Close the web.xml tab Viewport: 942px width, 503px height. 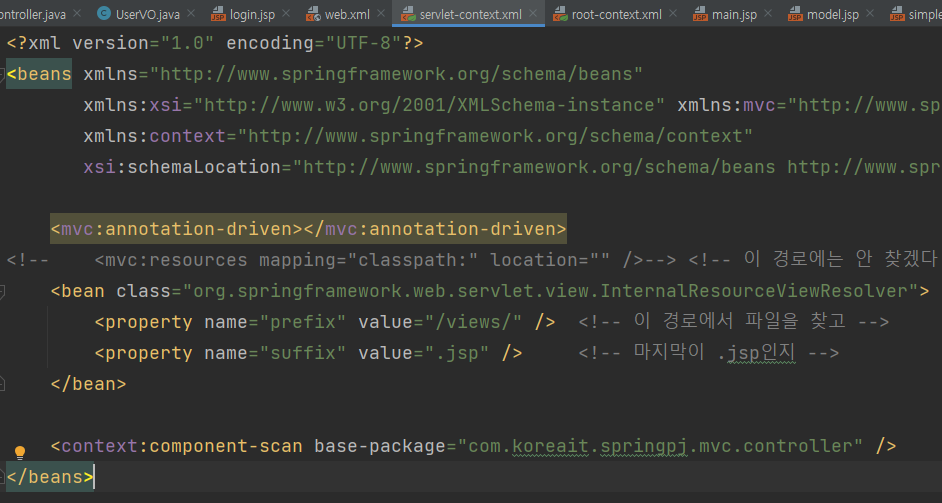point(381,13)
